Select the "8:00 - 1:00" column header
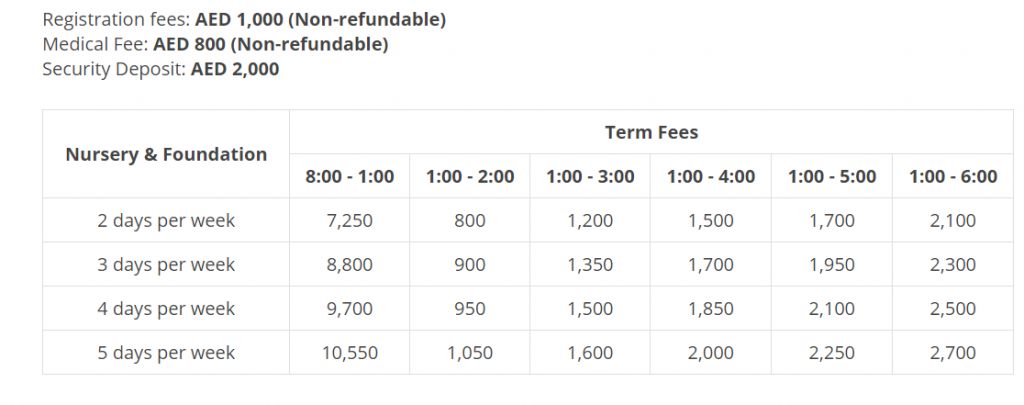Screen dimensions: 1024x405 (x=350, y=177)
